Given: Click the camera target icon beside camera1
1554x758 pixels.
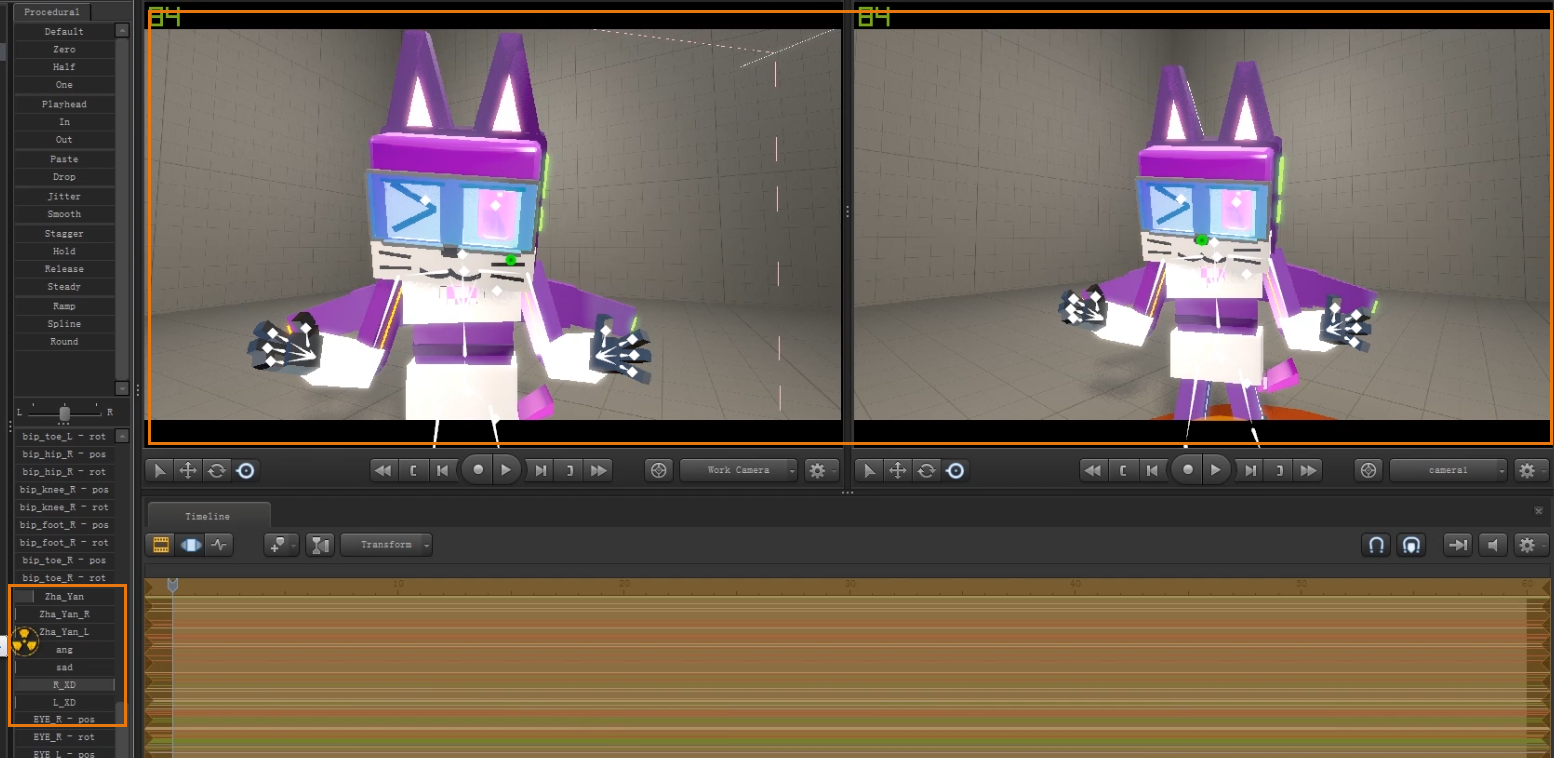Looking at the screenshot, I should click(x=1369, y=470).
